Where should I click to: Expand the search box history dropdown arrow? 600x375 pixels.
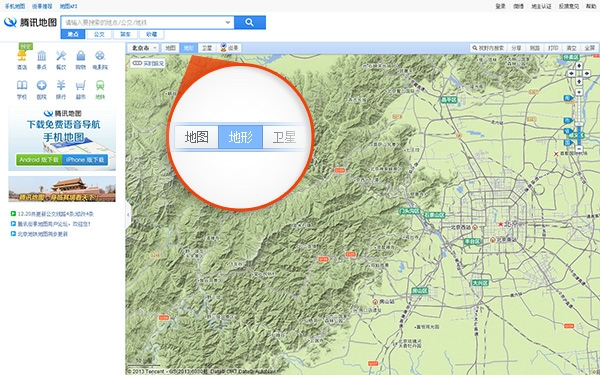click(228, 23)
